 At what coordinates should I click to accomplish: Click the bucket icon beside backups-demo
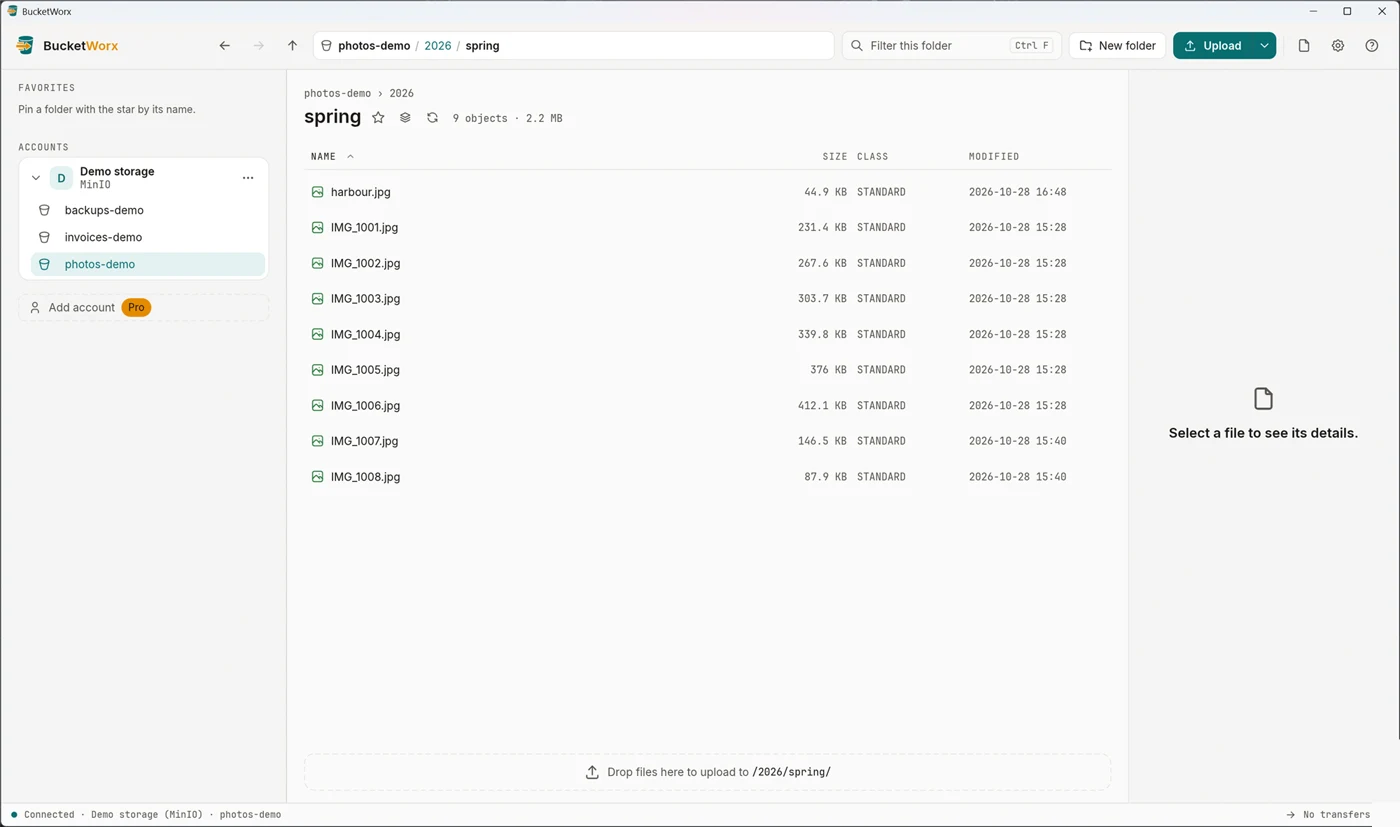tap(44, 210)
